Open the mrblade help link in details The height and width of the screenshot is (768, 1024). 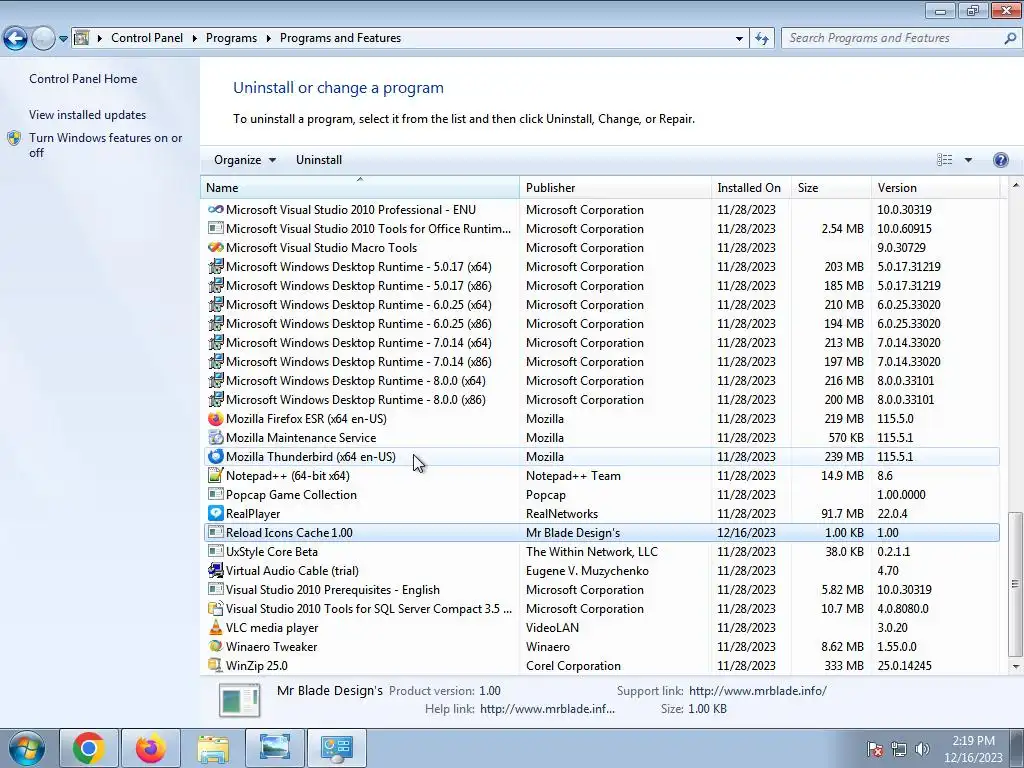click(x=547, y=709)
